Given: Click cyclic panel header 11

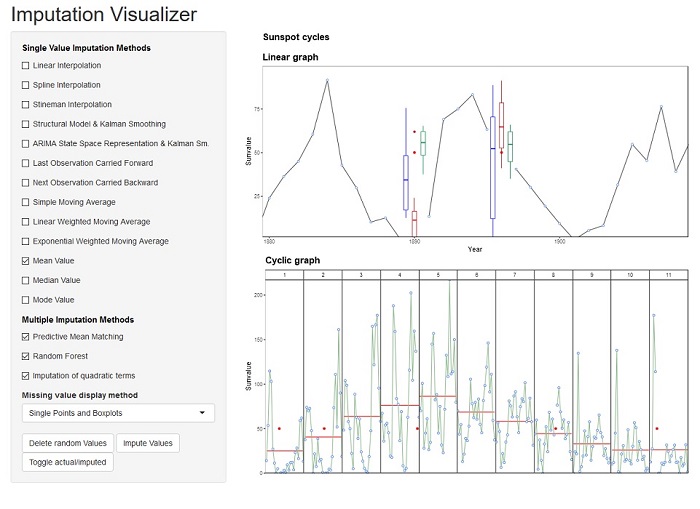Looking at the screenshot, I should (668, 275).
